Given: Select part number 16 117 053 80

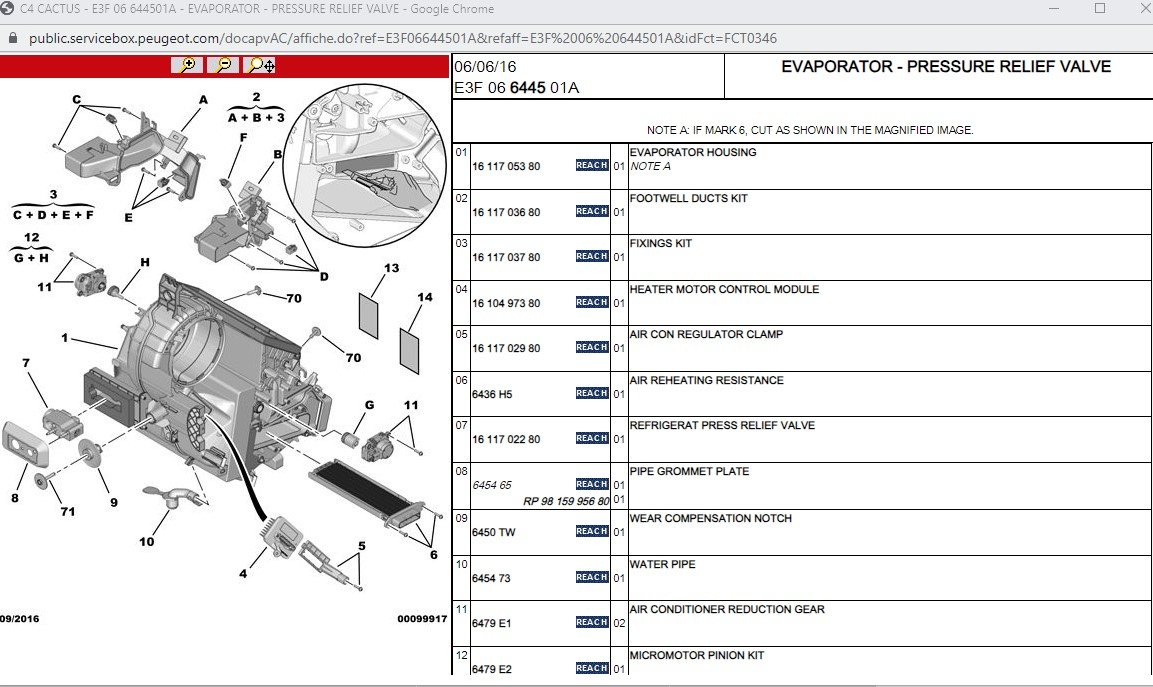Looking at the screenshot, I should pos(506,167).
